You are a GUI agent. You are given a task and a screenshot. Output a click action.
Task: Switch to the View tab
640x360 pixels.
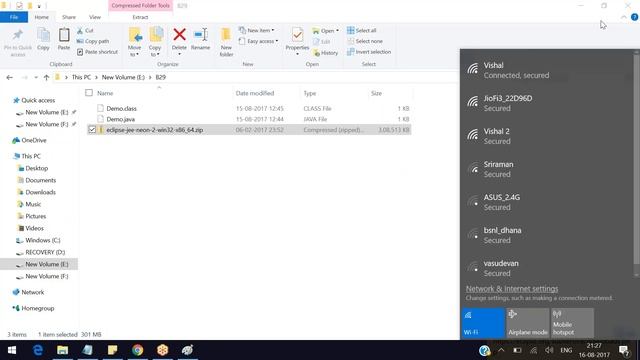click(95, 17)
